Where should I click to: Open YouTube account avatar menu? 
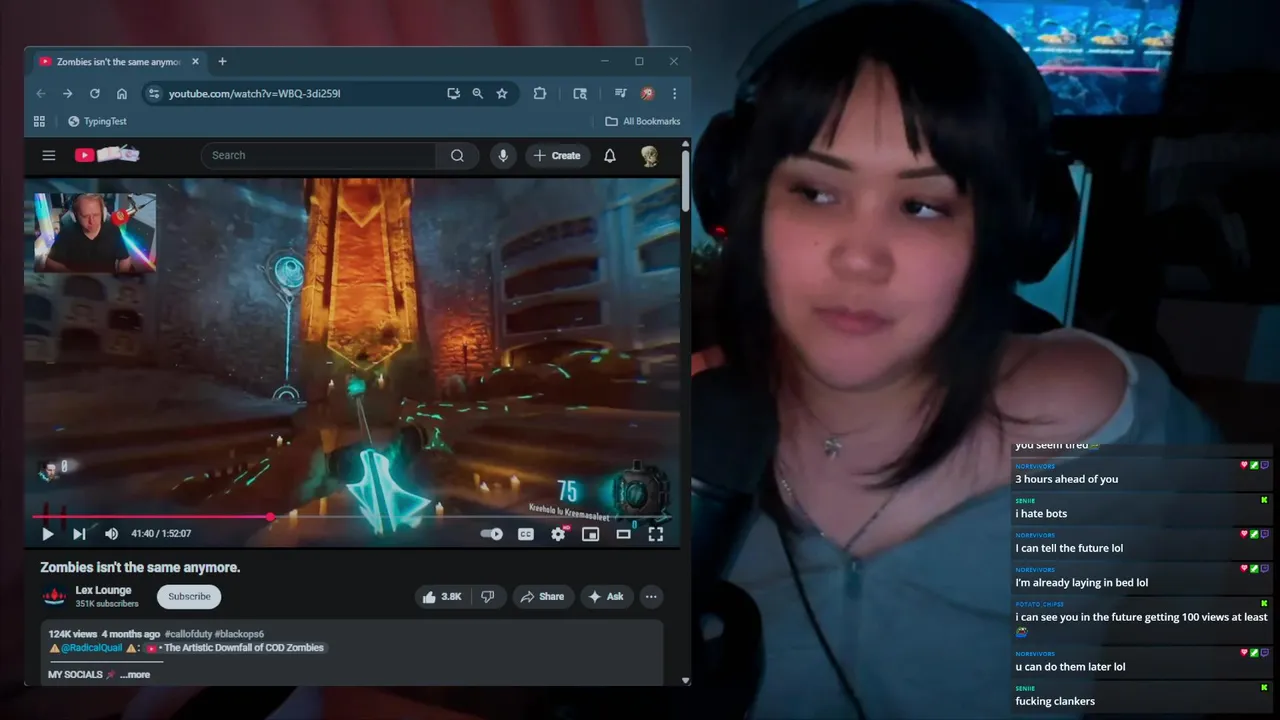[650, 155]
